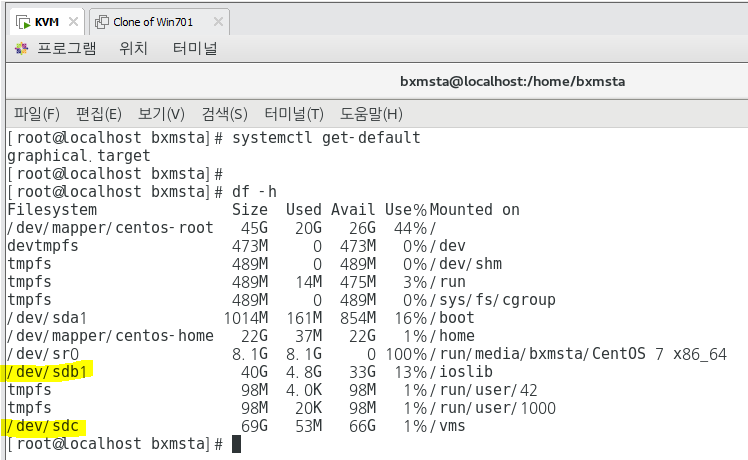Viewport: 748px width, 460px height.
Task: Click the GNOME 프로그램 applications icon
Action: [21, 48]
